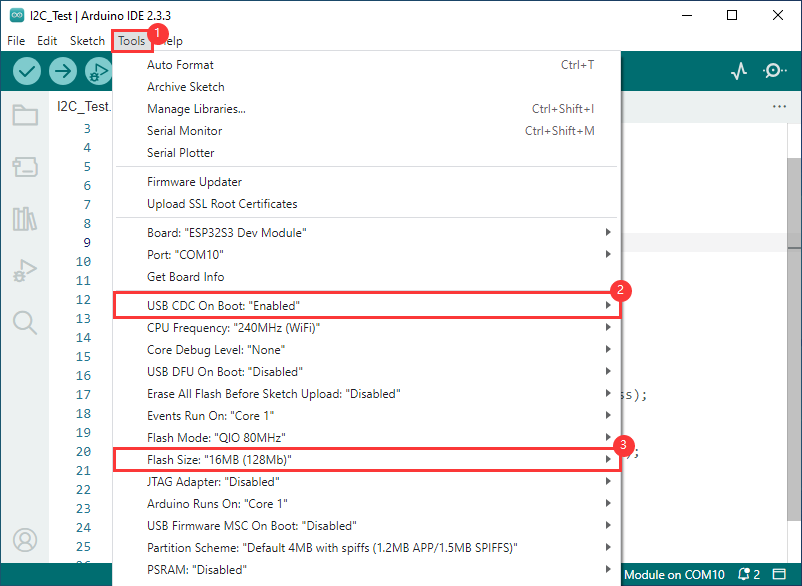This screenshot has height=586, width=802.
Task: Choose Manage Libraries menu entry
Action: point(196,109)
